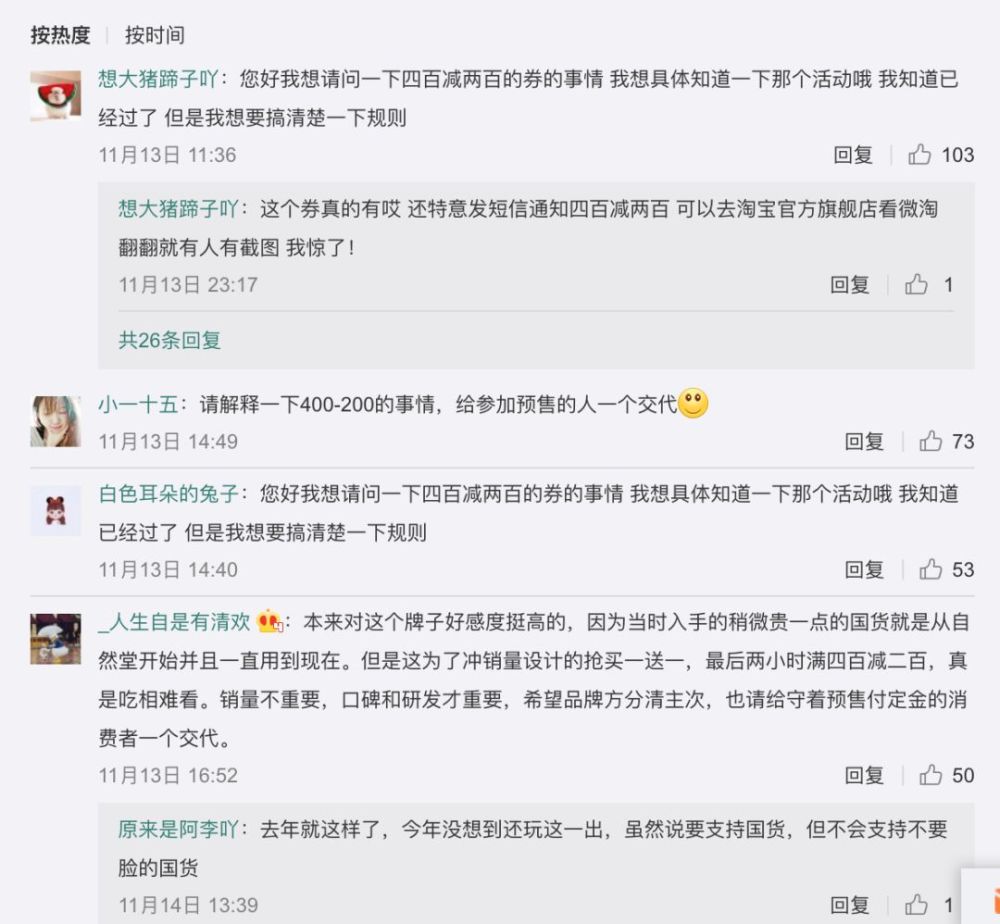Open 白色耳朵的兔子's avatar picture
Screen dimensions: 1000x924
(55, 511)
